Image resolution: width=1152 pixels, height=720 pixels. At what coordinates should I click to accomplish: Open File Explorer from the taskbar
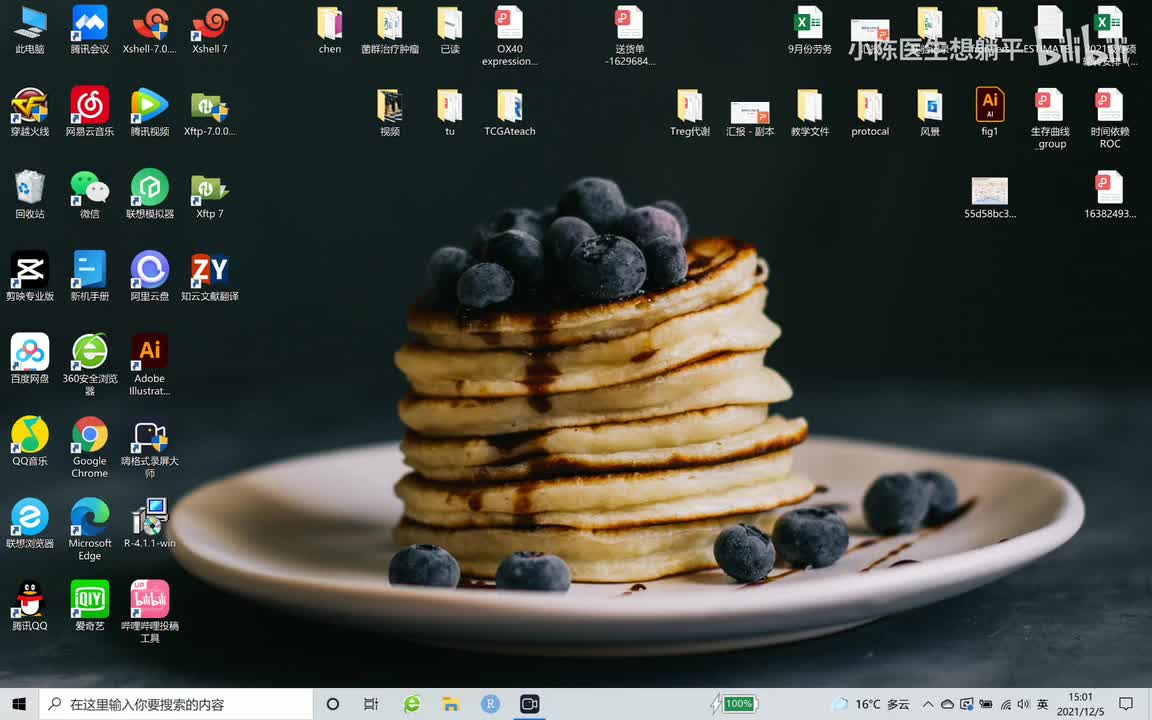pyautogui.click(x=451, y=704)
